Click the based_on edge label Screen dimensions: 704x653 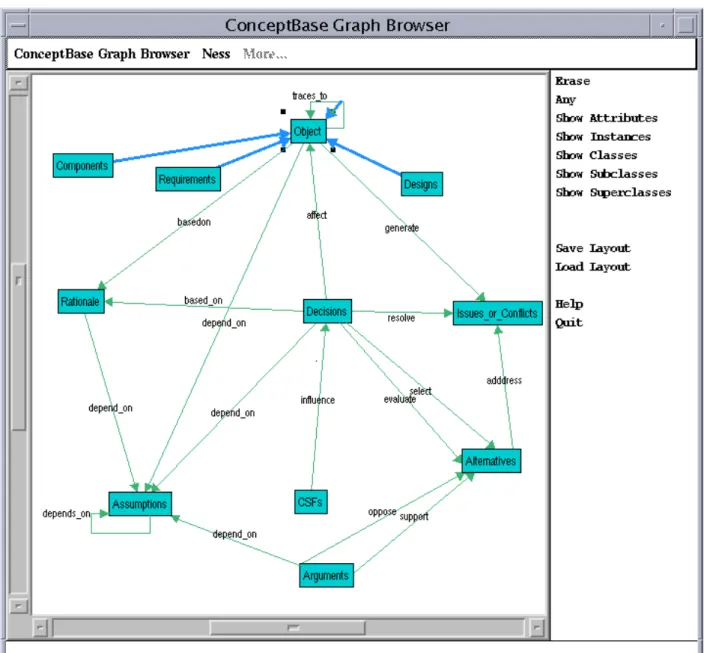203,300
